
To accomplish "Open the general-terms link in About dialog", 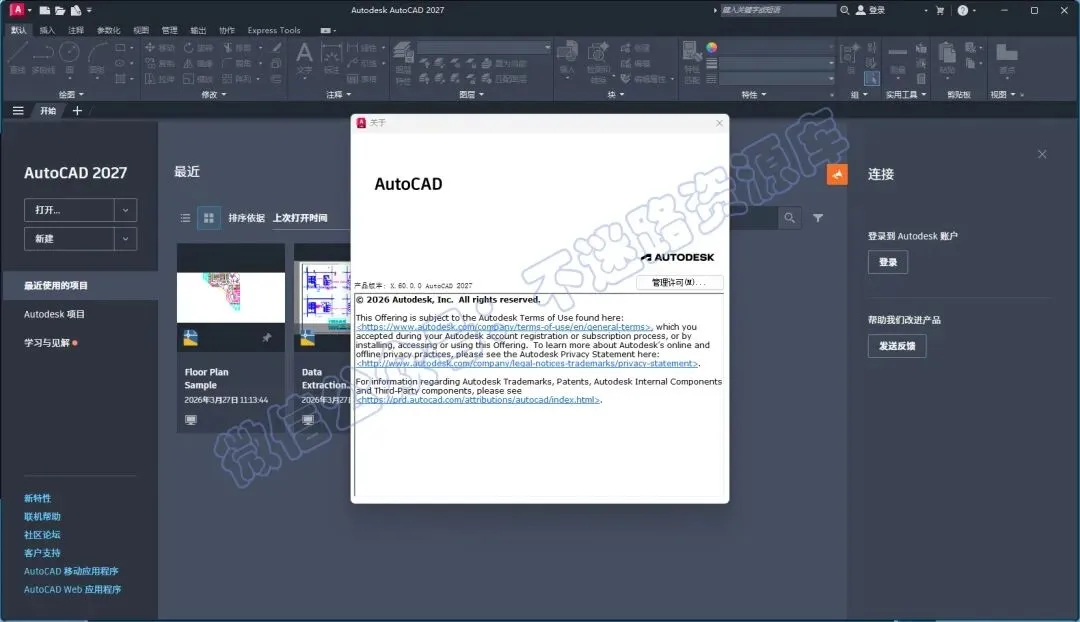I will coord(503,327).
